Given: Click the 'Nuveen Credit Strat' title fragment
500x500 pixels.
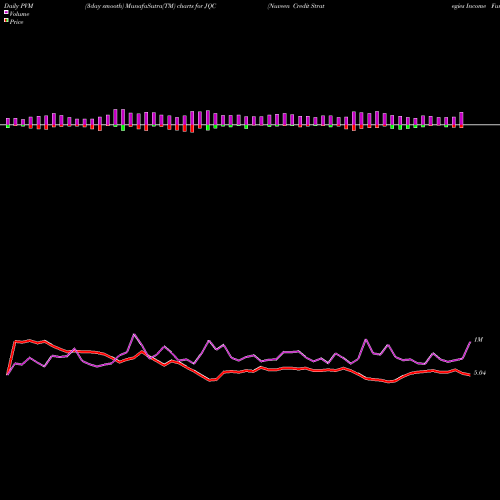Looking at the screenshot, I should (296, 6).
